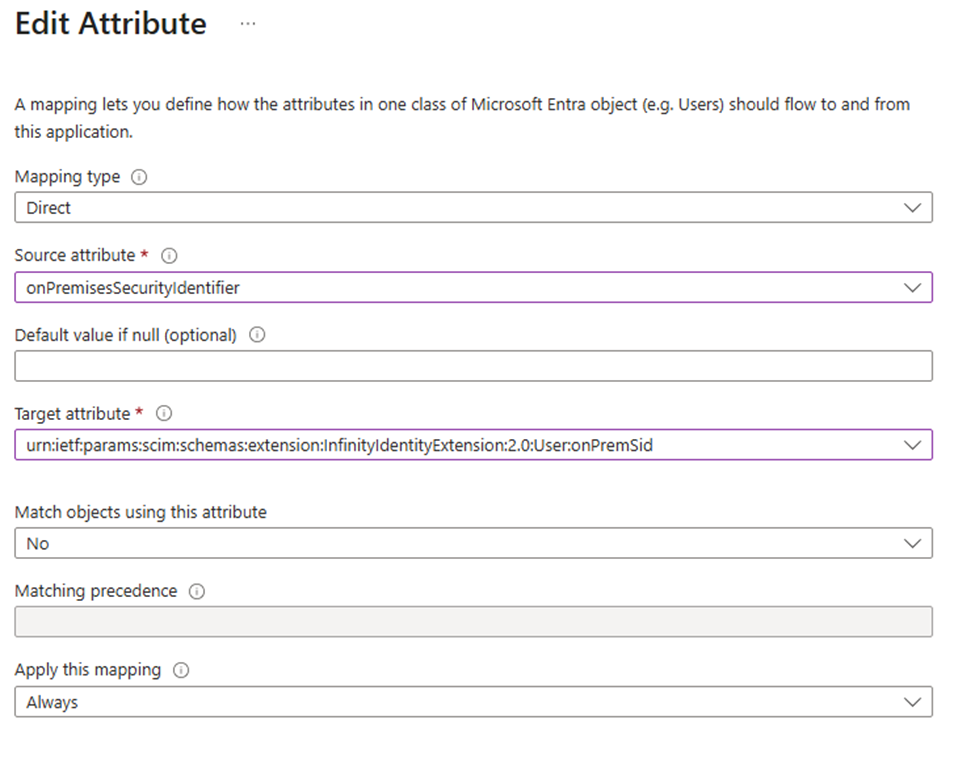Open the Target attribute onPremSid dropdown
Screen dimensions: 975x758
coord(472,445)
